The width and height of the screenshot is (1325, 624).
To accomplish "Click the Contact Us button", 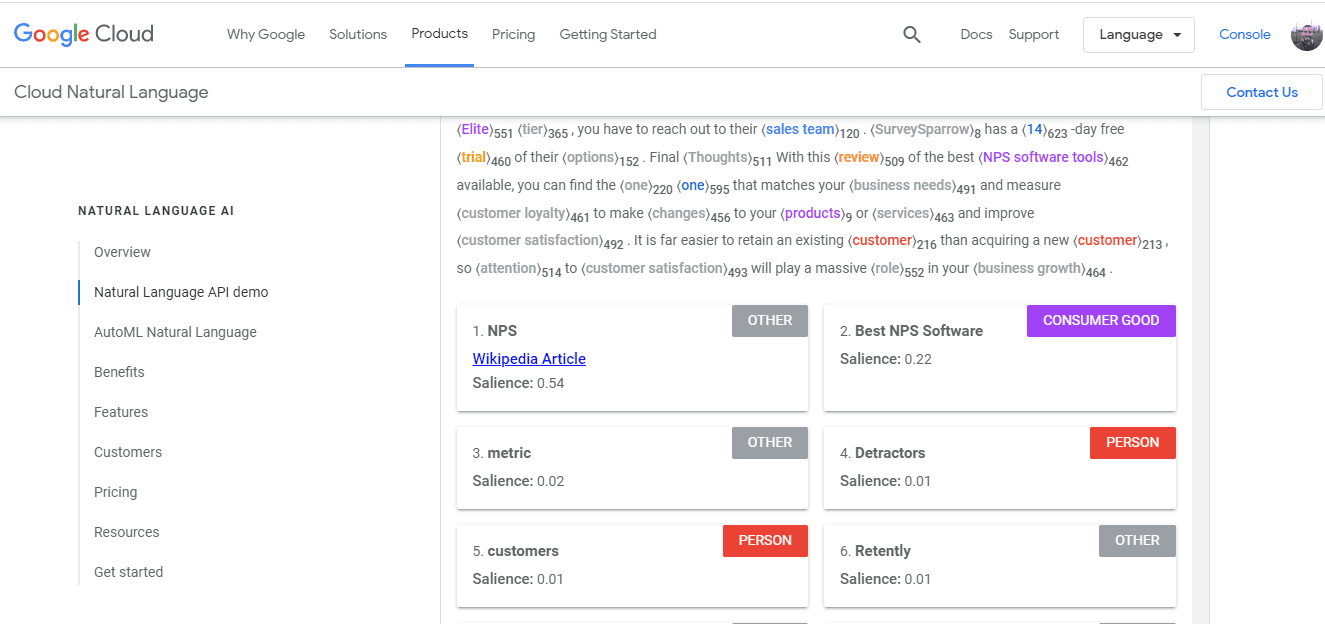I will click(x=1261, y=91).
